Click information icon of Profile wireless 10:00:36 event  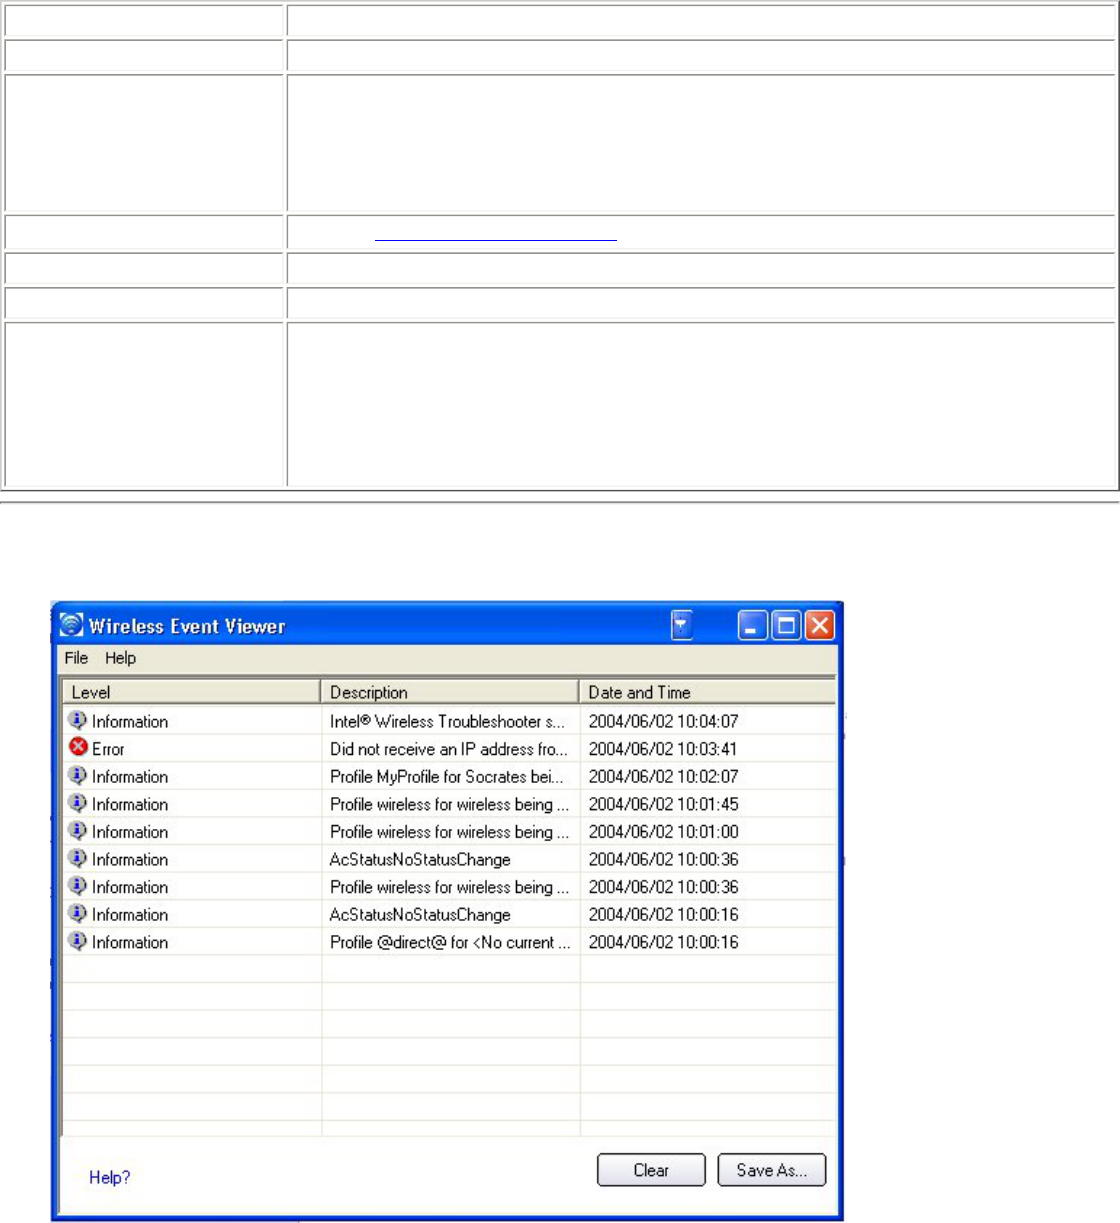(78, 885)
